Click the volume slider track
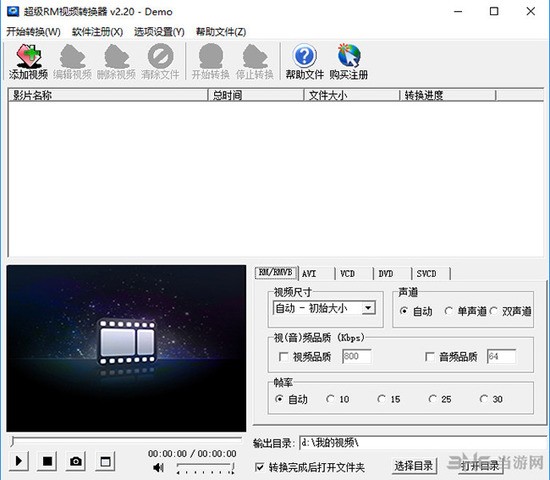 click(x=206, y=467)
